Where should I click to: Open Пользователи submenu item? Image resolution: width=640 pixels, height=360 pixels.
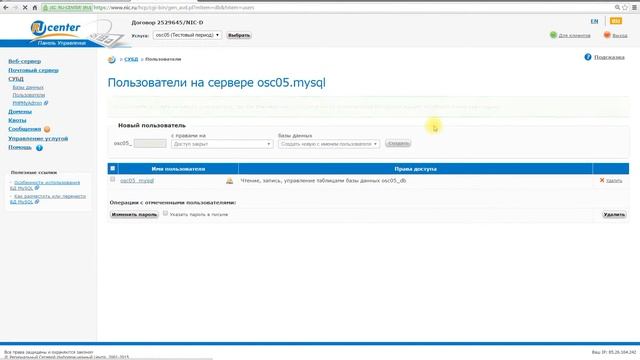(29, 95)
